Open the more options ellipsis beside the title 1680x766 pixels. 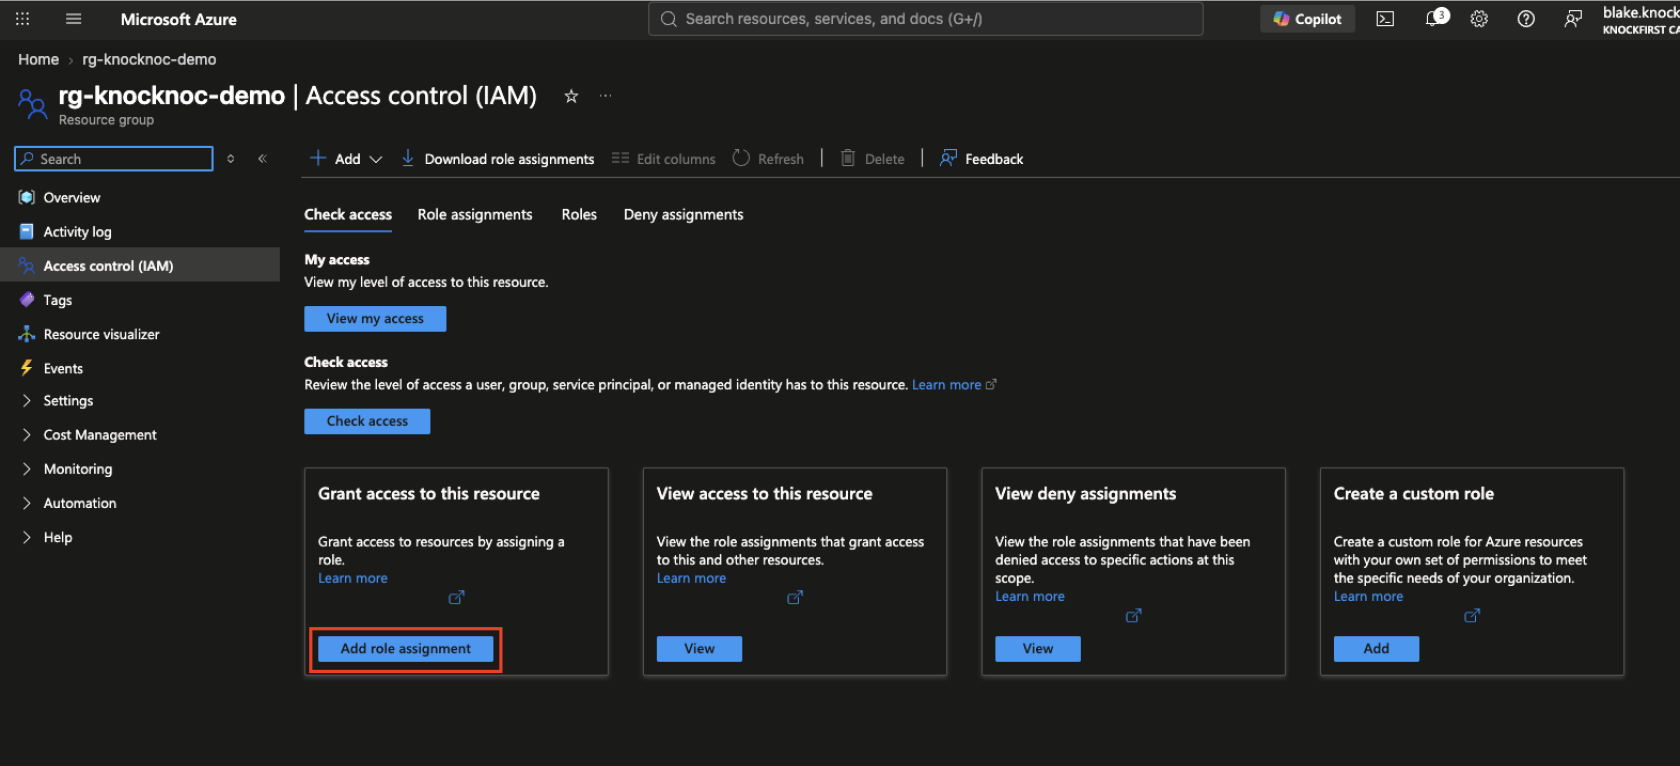pyautogui.click(x=605, y=96)
